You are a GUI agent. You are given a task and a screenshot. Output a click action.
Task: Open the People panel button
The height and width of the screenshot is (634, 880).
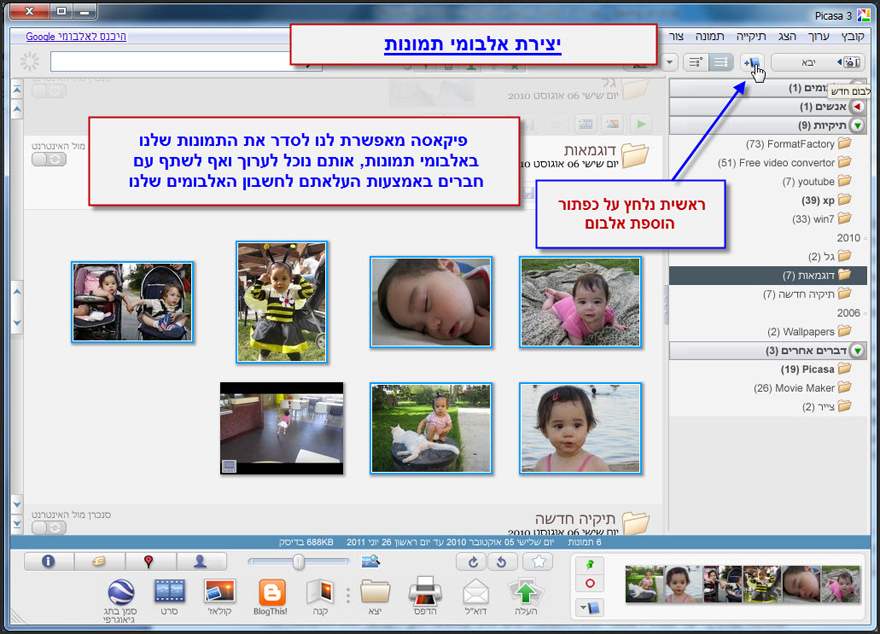click(x=200, y=561)
